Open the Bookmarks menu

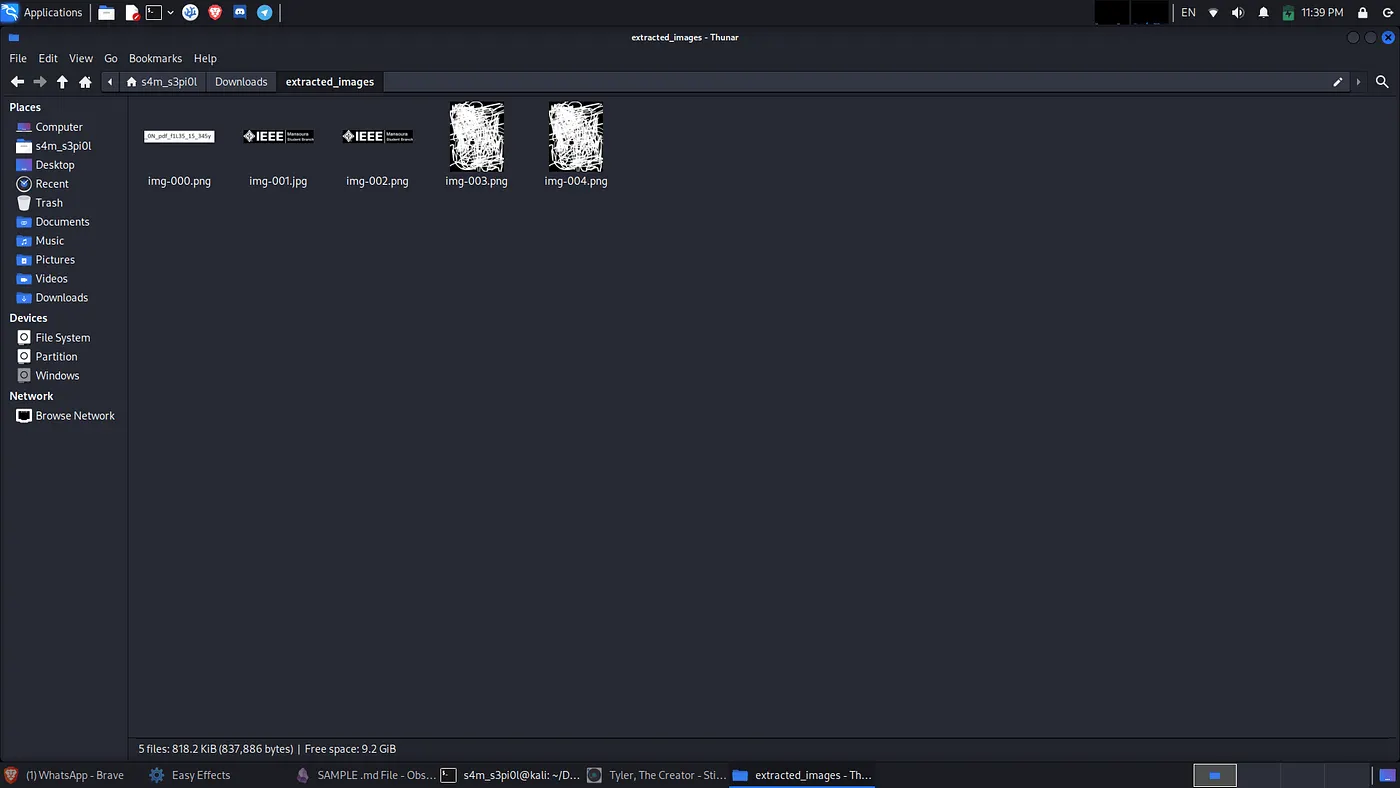click(x=155, y=58)
